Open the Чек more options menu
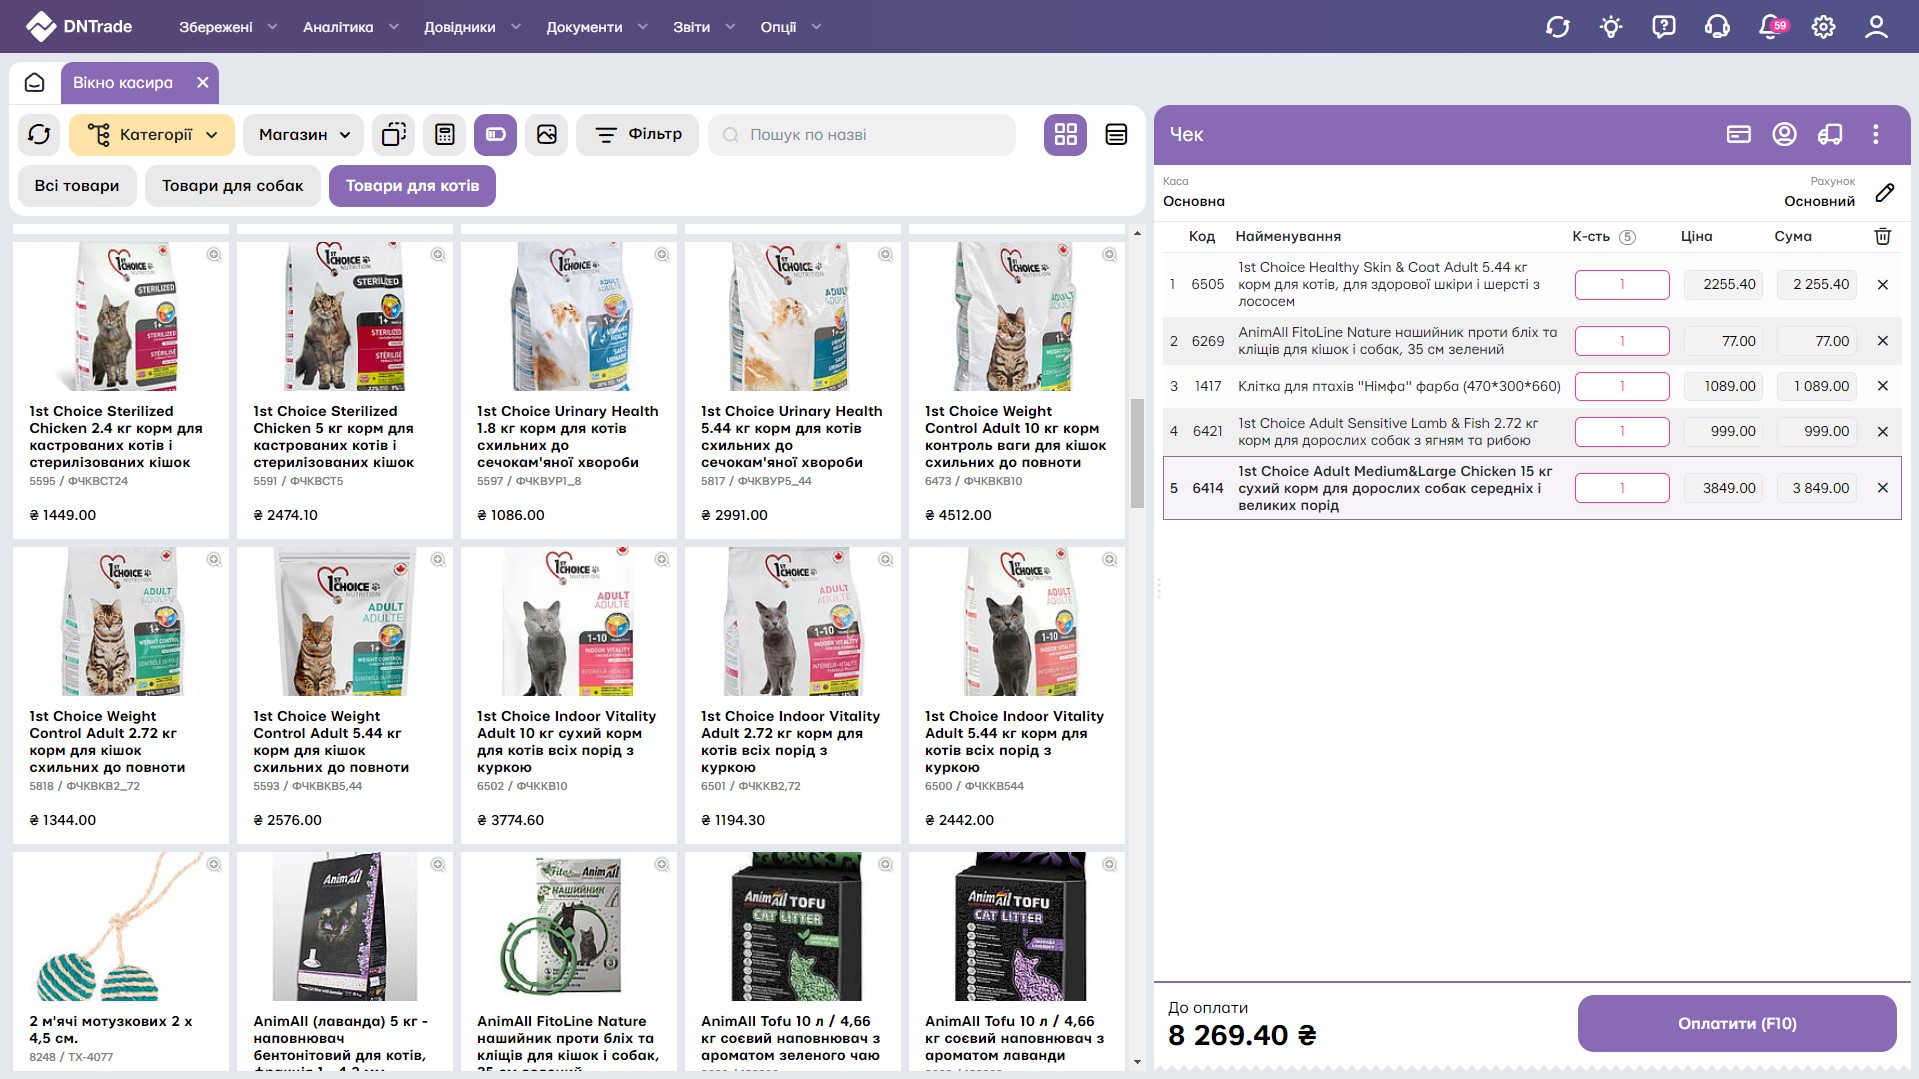The width and height of the screenshot is (1919, 1079). coord(1876,134)
